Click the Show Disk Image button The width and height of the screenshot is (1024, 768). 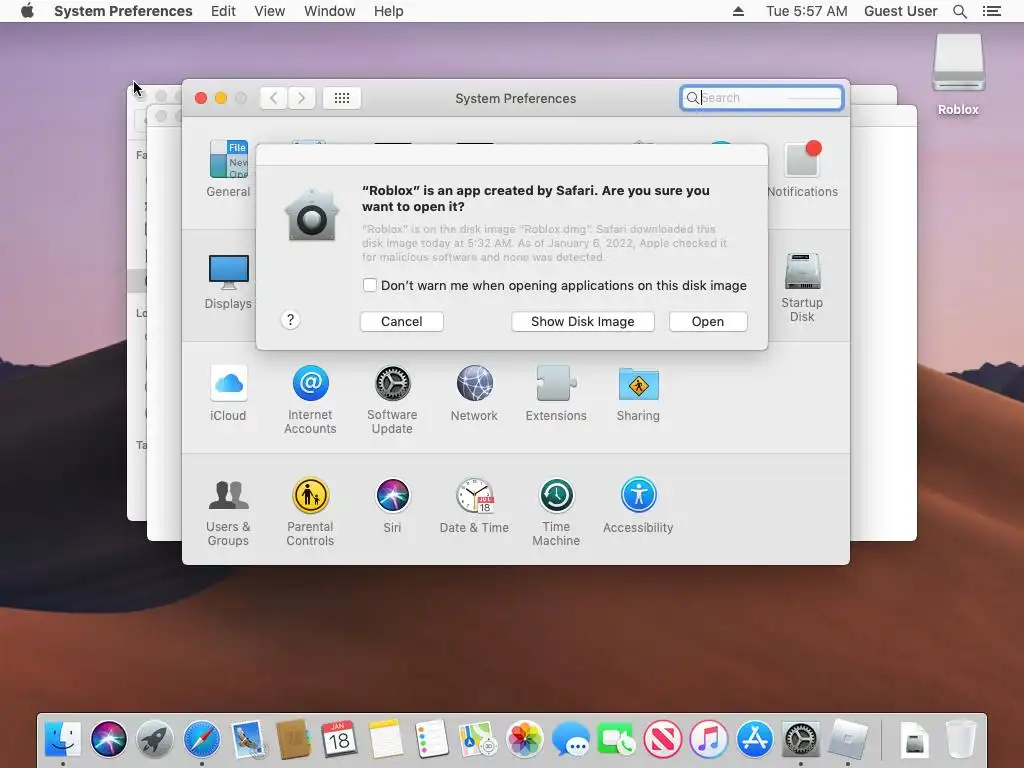(583, 321)
